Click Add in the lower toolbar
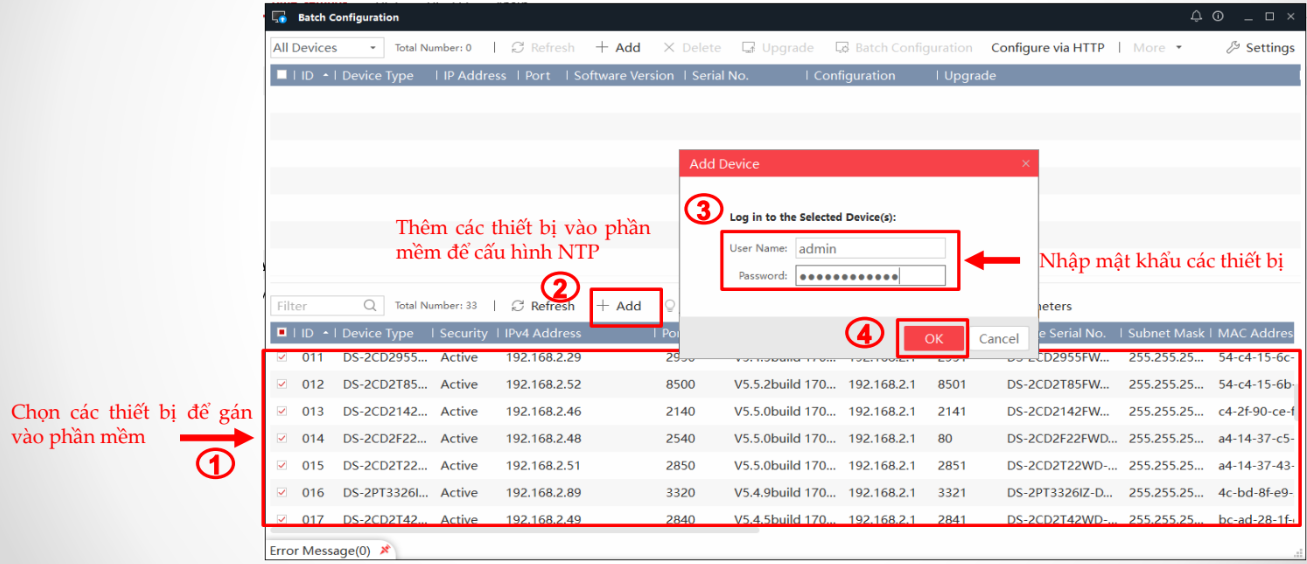 coord(620,306)
